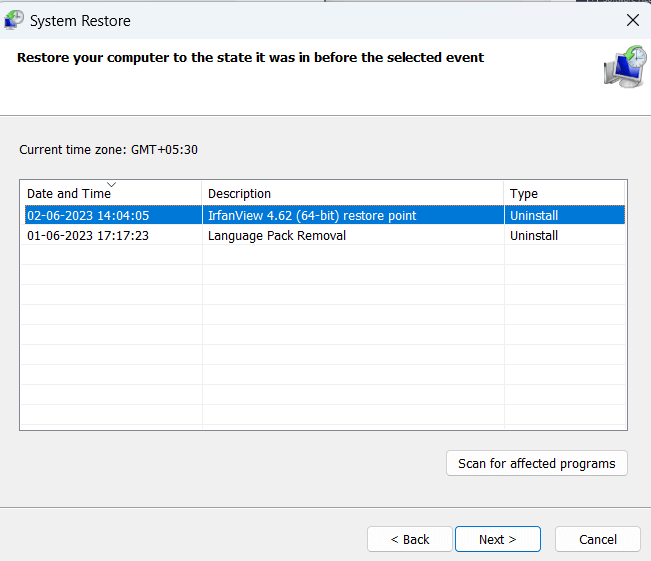Go to previous step with Back button
Viewport: 651px width, 561px height.
coord(409,539)
